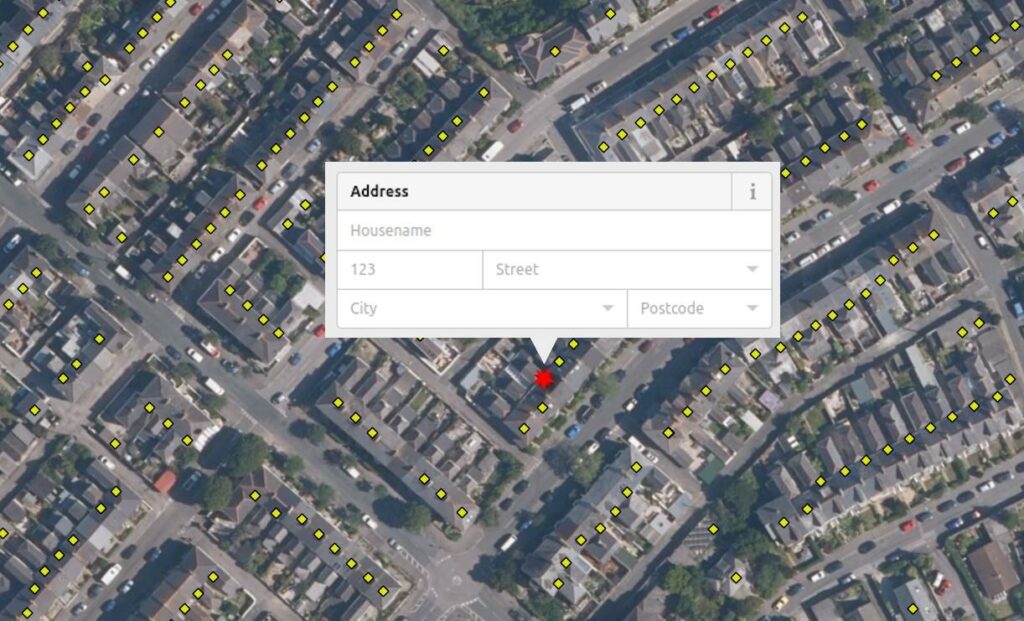Focus the Housename input field

tap(554, 231)
